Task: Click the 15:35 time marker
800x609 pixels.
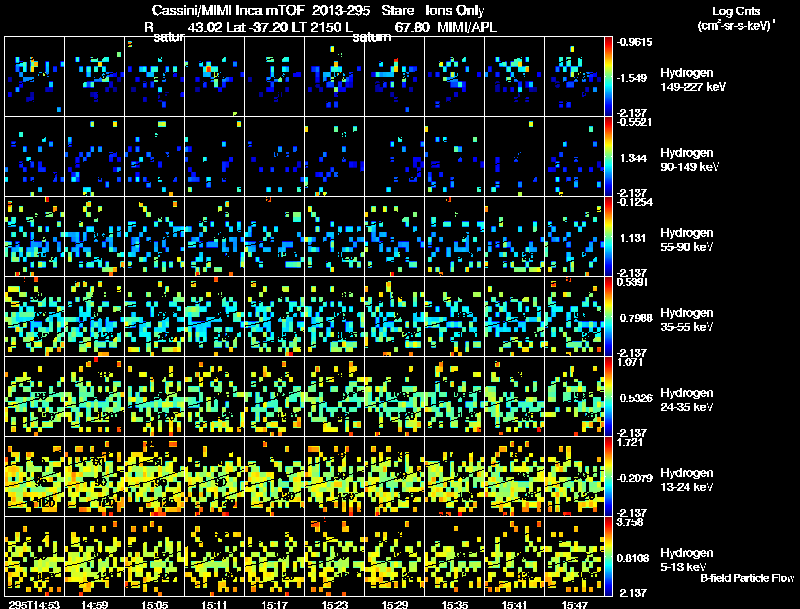Action: [455, 603]
